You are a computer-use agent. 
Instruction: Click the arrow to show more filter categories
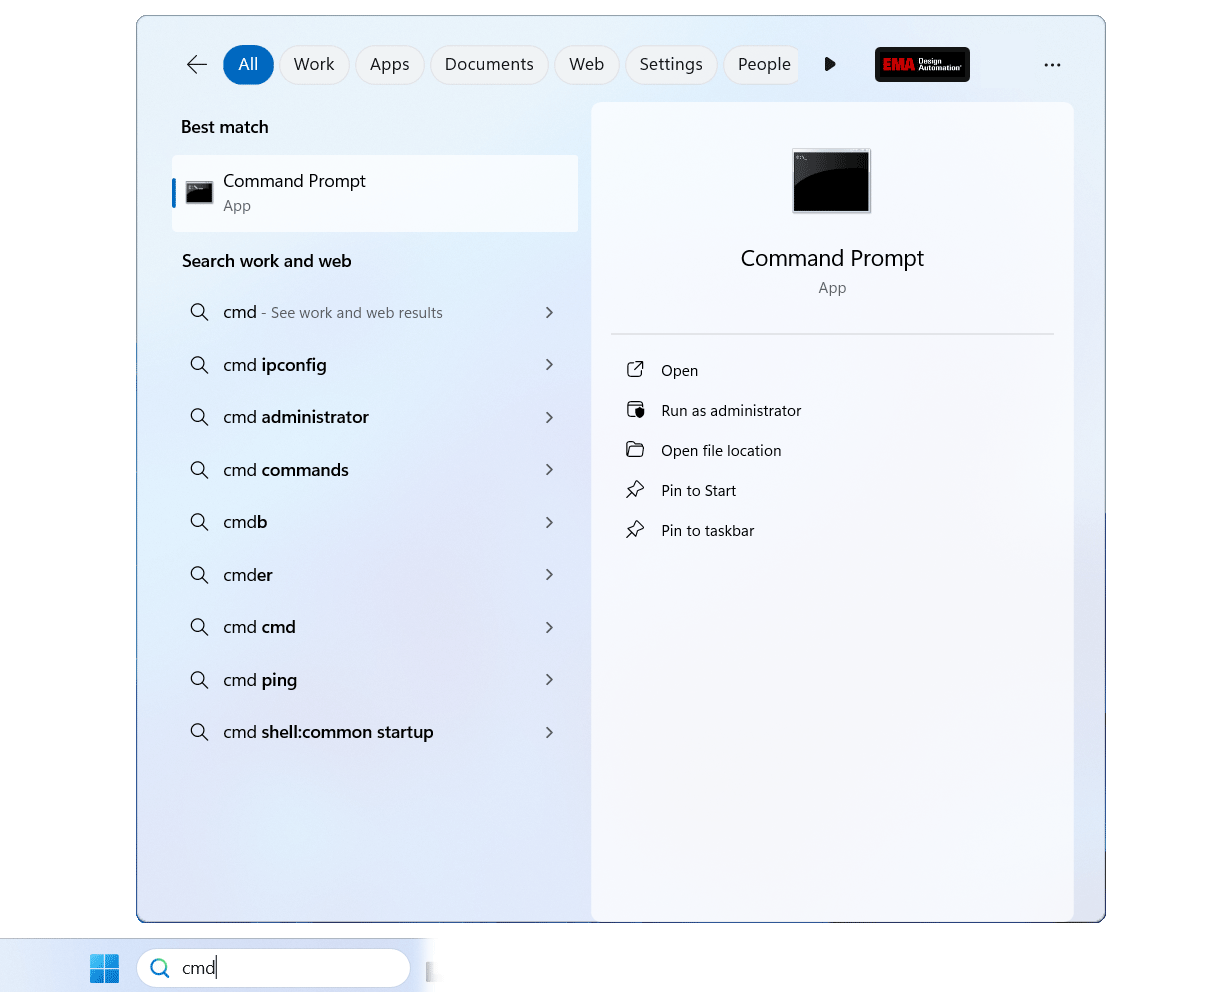[830, 64]
